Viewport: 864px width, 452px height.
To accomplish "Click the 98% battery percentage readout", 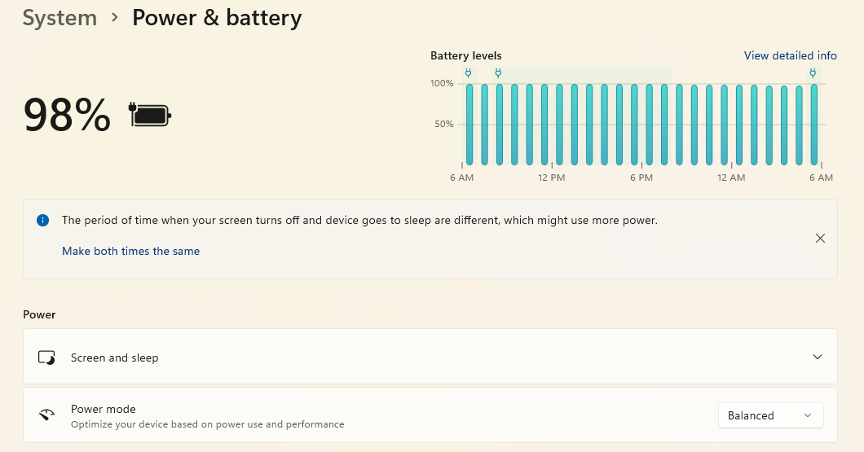I will pos(66,115).
